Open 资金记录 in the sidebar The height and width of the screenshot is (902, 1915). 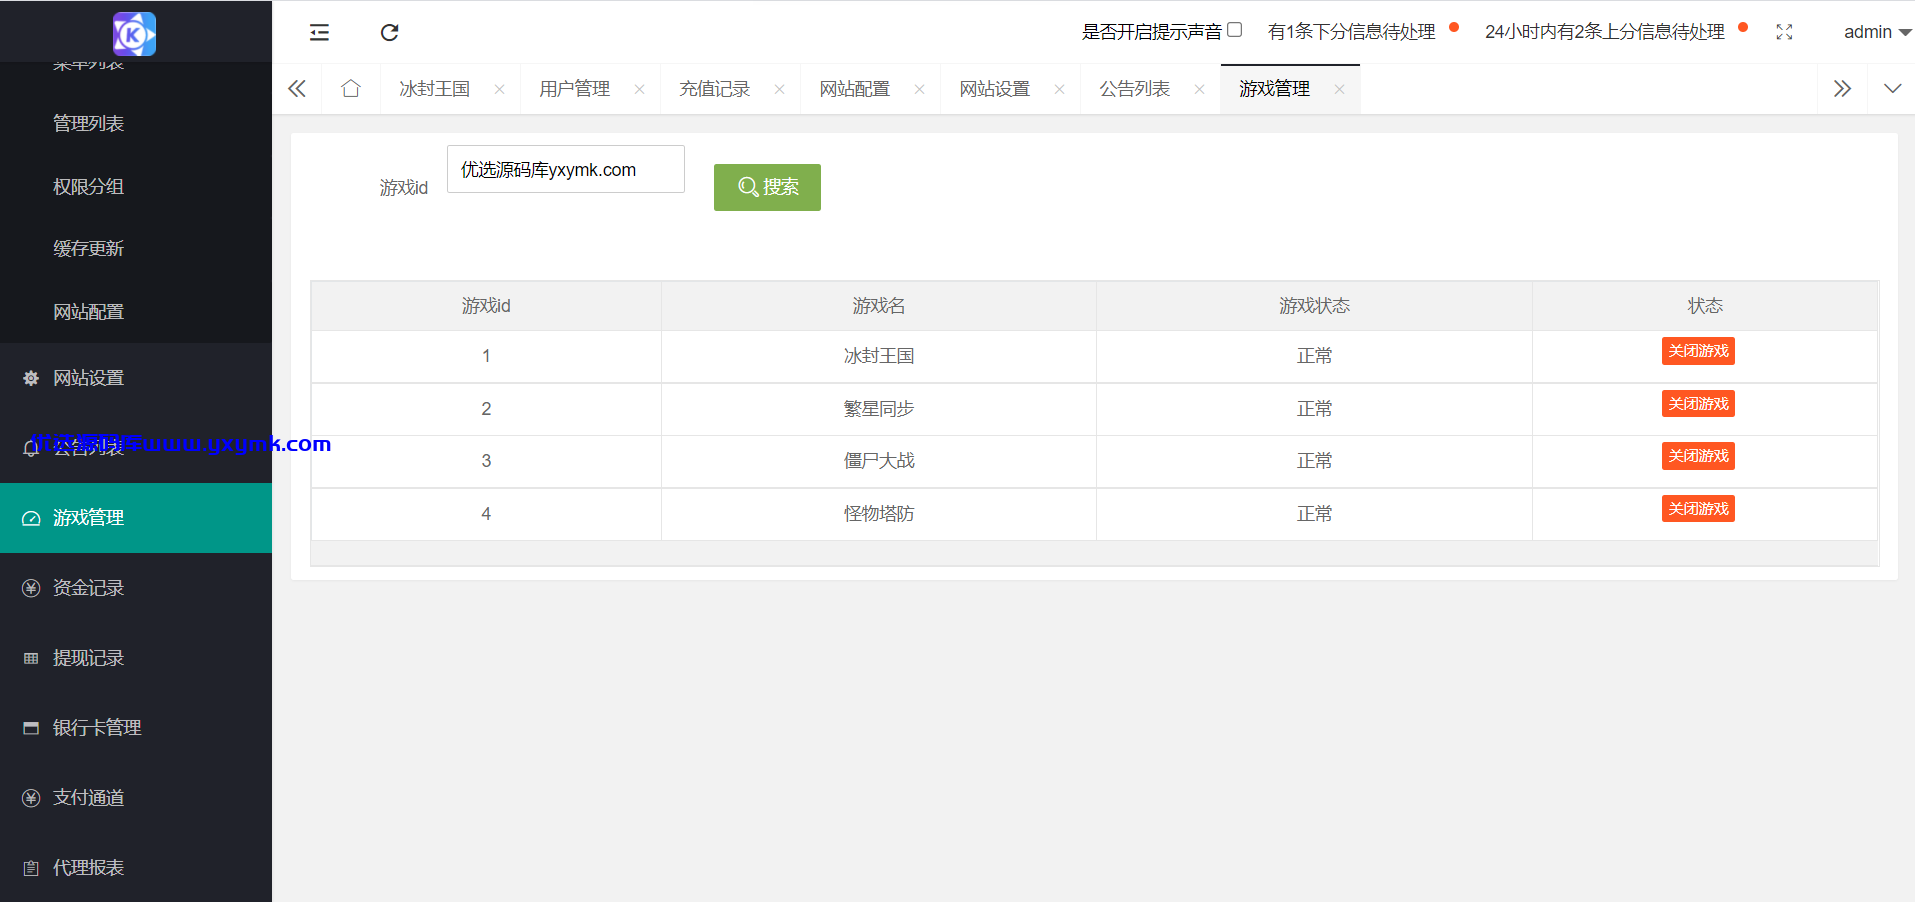(136, 588)
